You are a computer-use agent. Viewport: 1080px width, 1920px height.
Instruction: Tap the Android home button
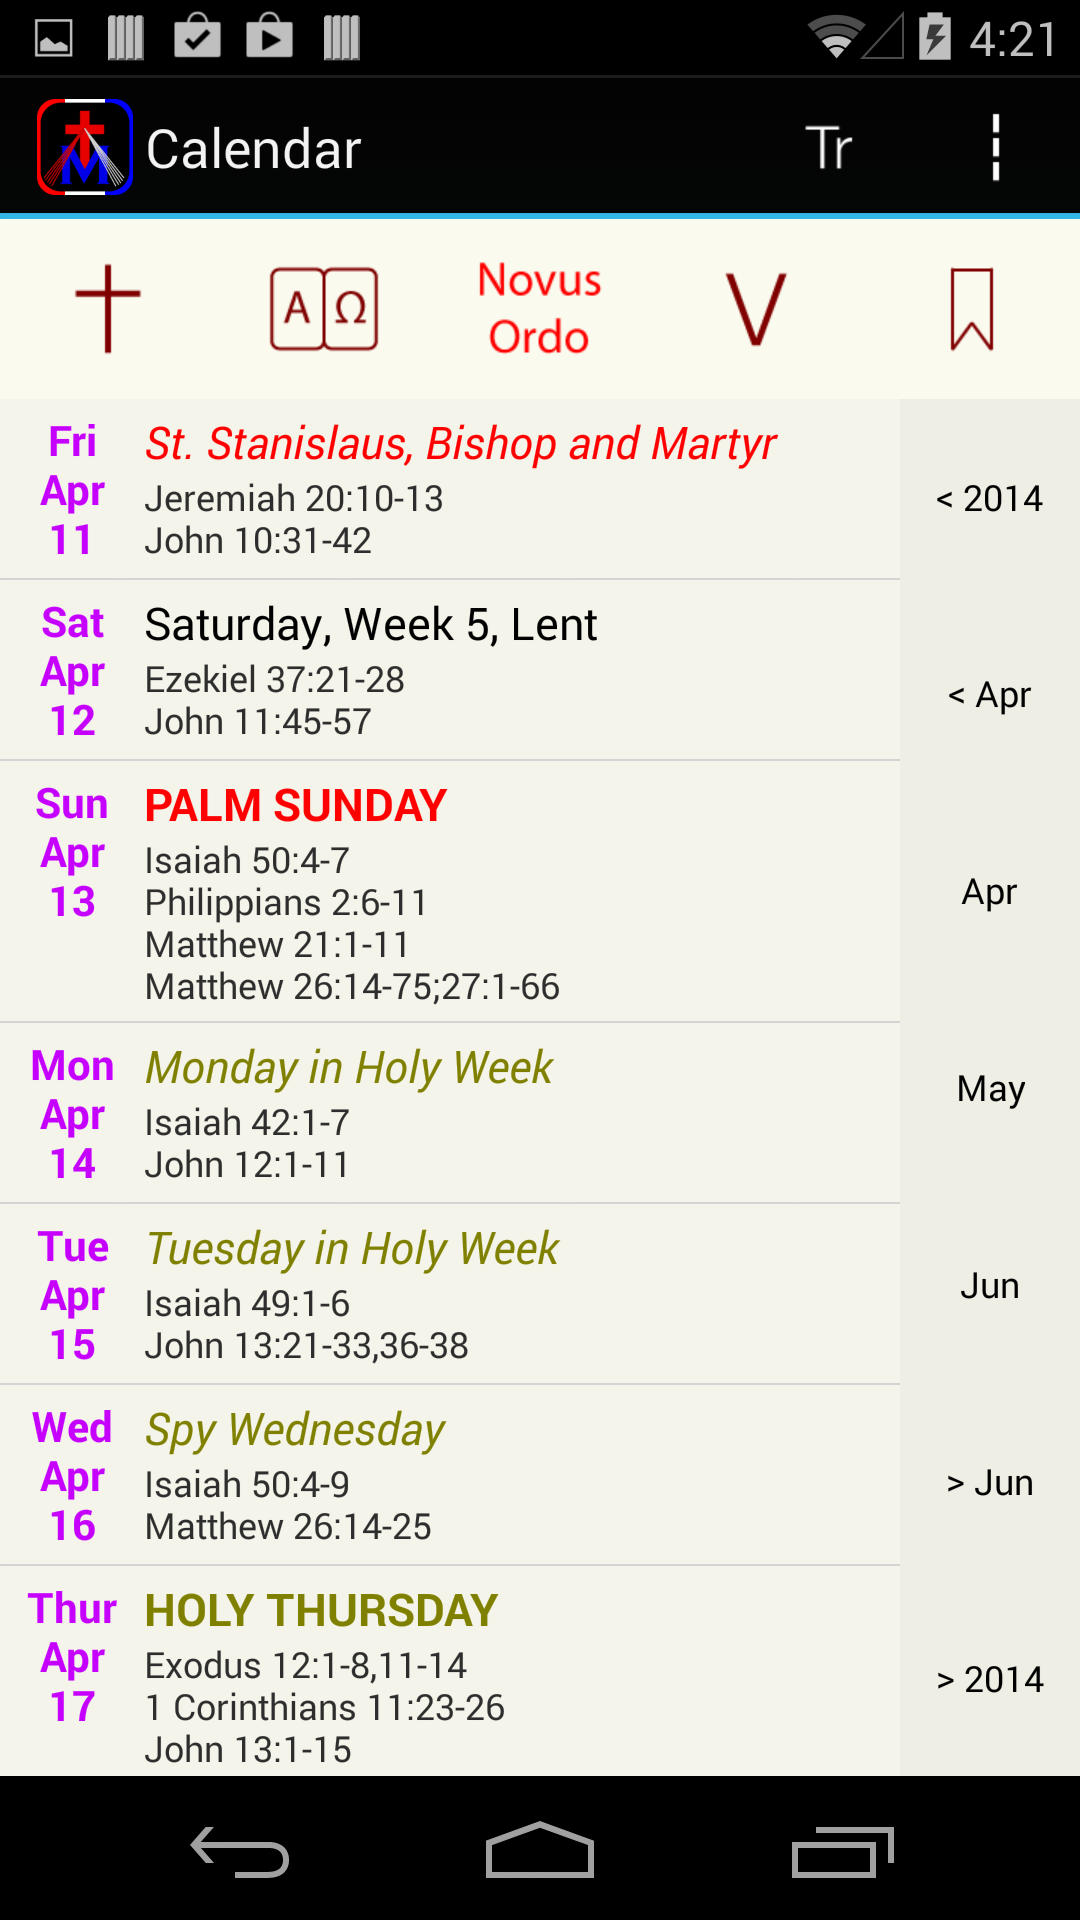(x=540, y=1850)
